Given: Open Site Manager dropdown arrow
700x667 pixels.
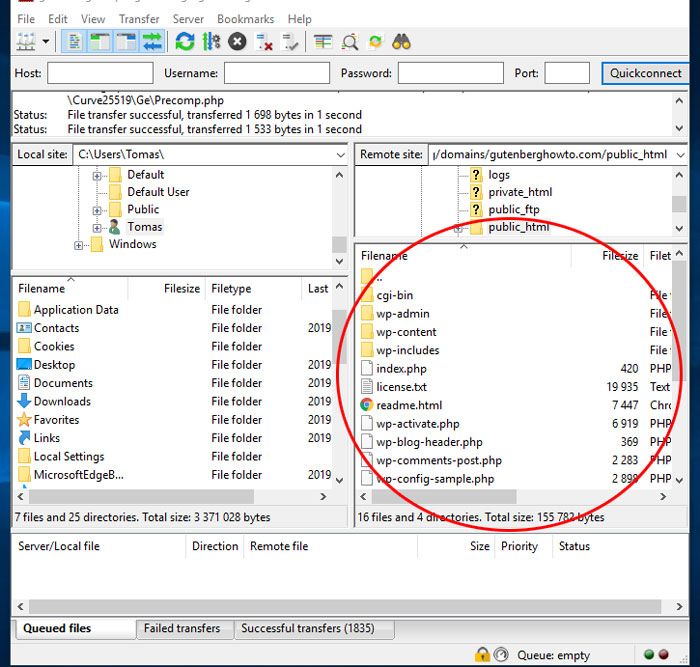Looking at the screenshot, I should point(46,42).
